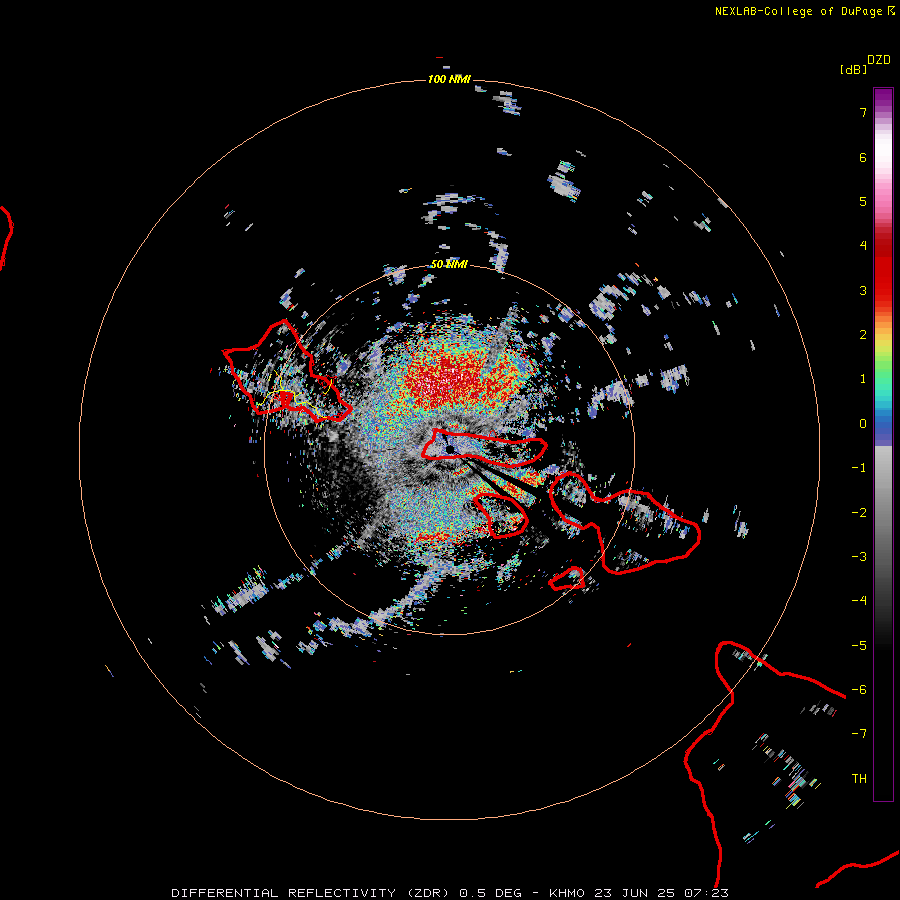
Task: Click the positive 4 tick label
Action: click(863, 246)
